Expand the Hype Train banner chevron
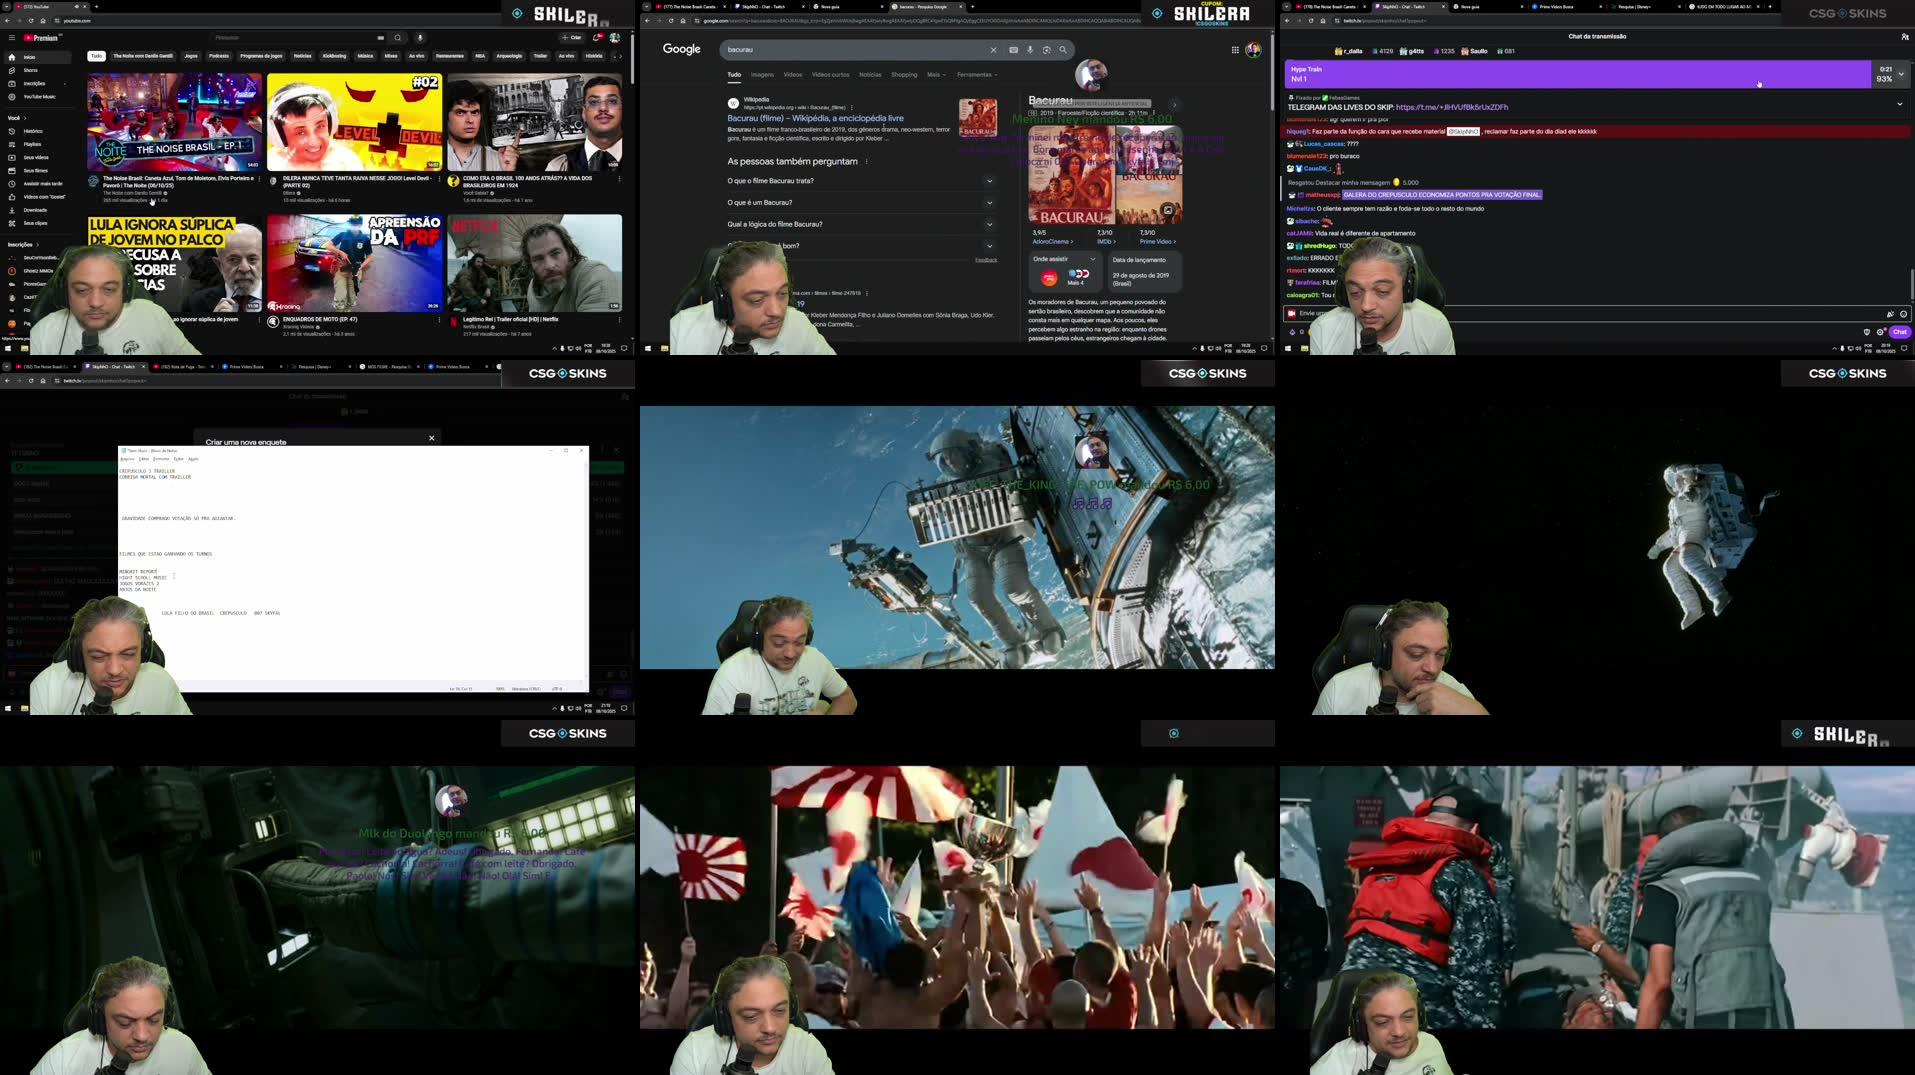1915x1075 pixels. (x=1901, y=74)
